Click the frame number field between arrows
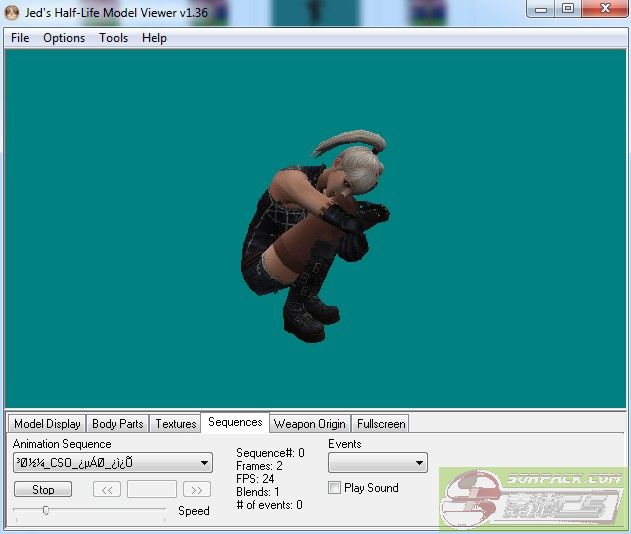The image size is (631, 534). pos(152,490)
